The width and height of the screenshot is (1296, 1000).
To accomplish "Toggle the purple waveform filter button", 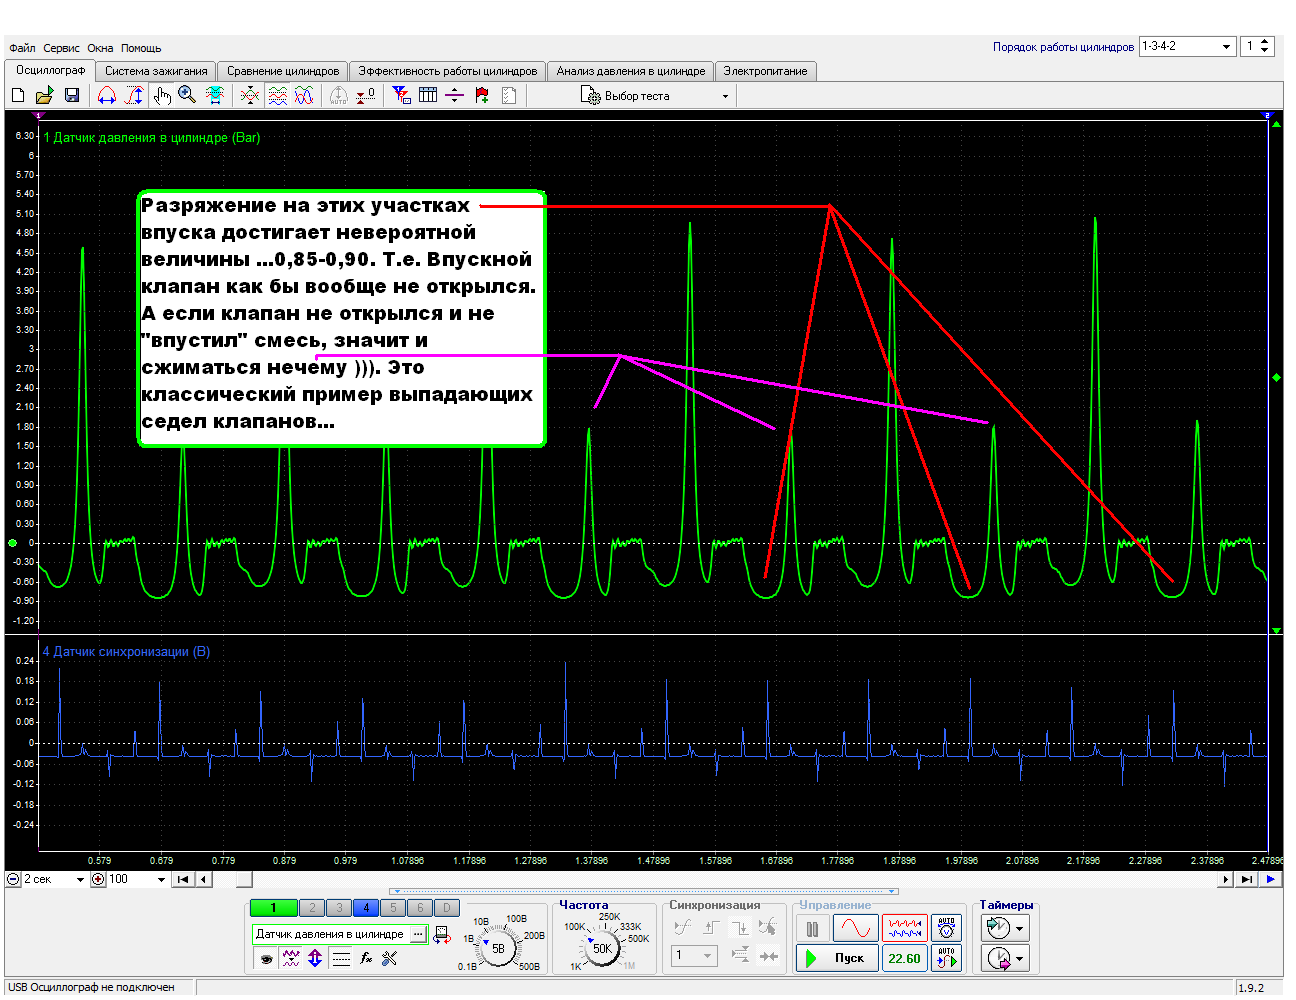I will coord(291,958).
